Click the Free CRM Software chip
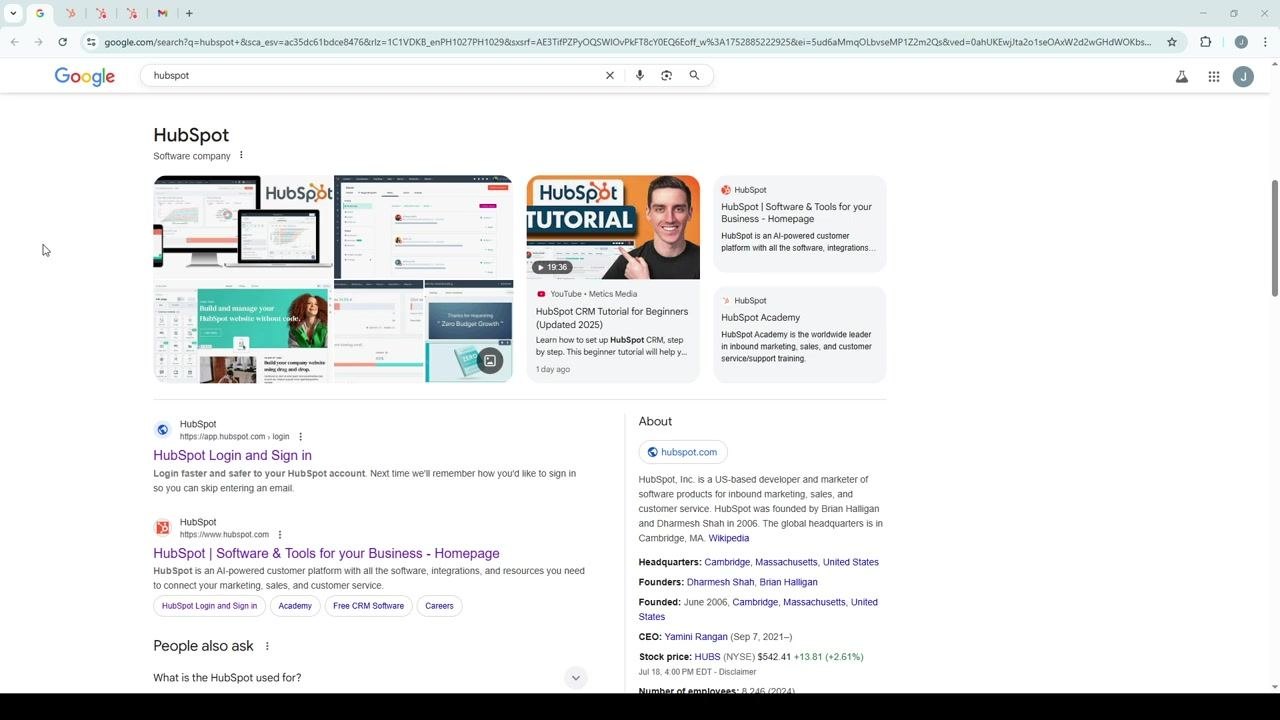This screenshot has height=720, width=1280. (x=368, y=606)
